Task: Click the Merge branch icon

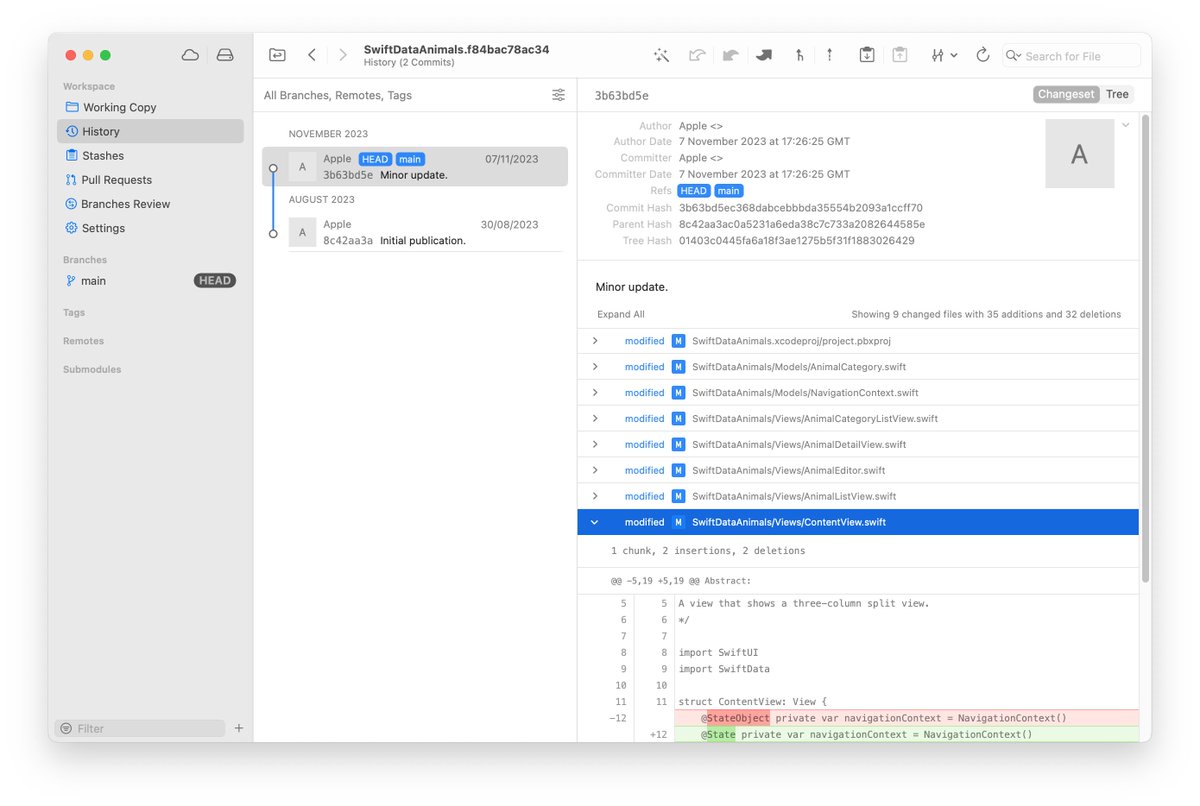Action: click(x=799, y=55)
